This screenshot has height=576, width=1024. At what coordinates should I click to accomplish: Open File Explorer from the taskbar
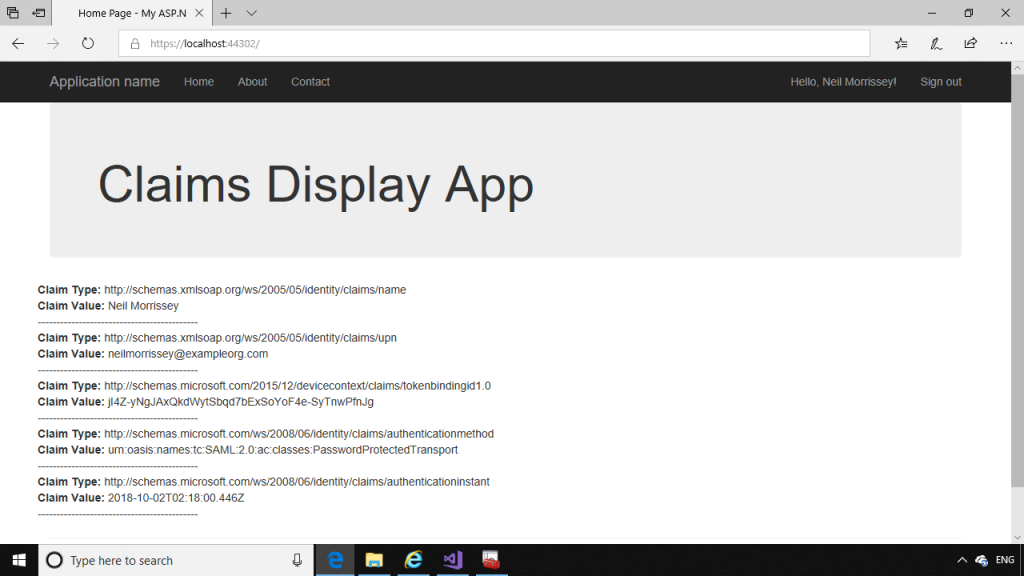tap(374, 560)
